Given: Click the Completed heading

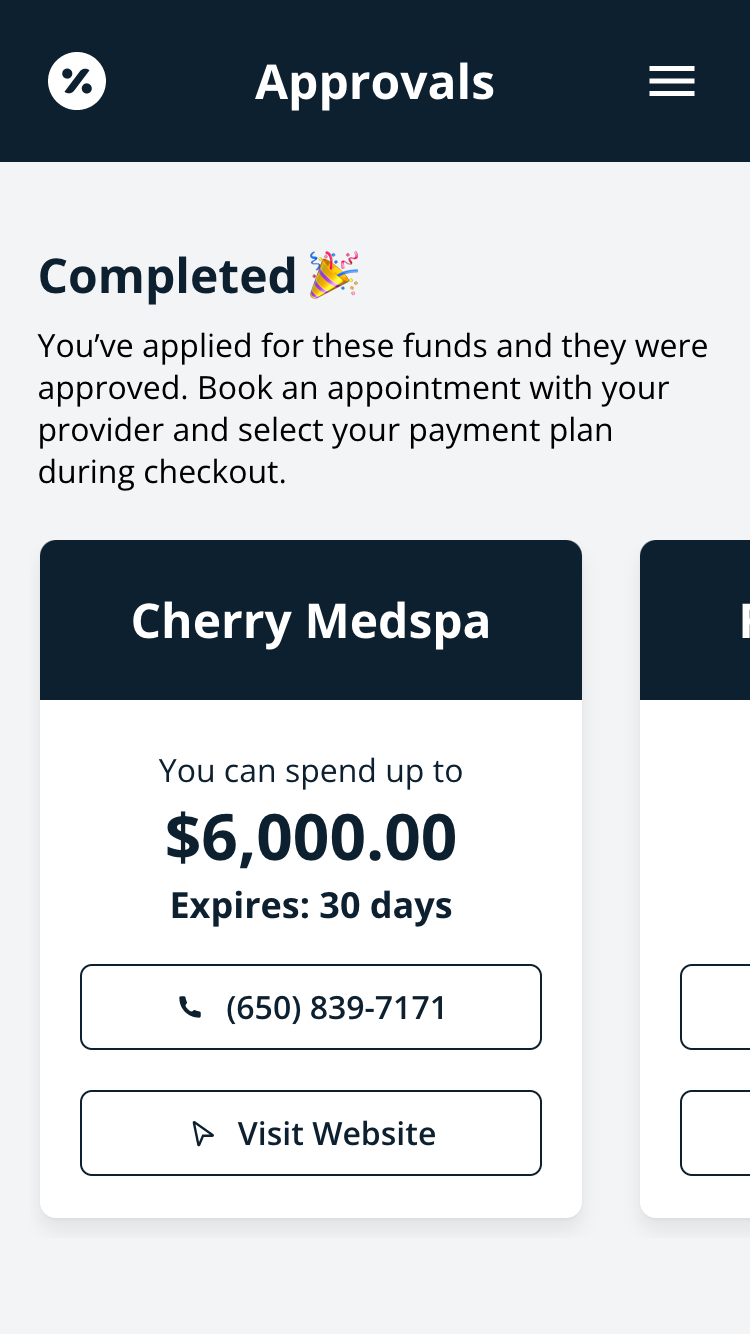Looking at the screenshot, I should click(x=168, y=276).
